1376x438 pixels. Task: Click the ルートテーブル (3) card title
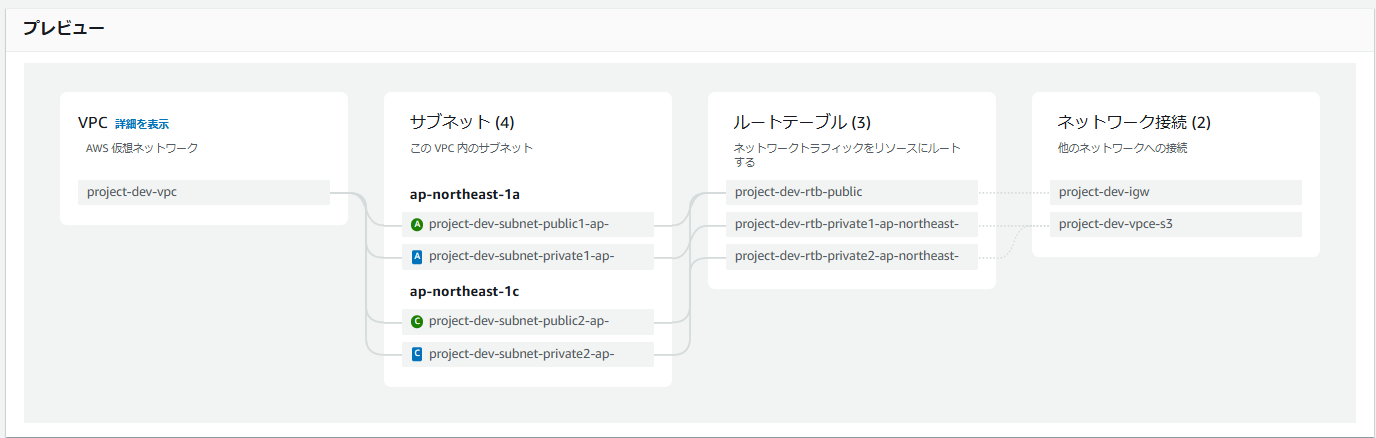pos(802,123)
